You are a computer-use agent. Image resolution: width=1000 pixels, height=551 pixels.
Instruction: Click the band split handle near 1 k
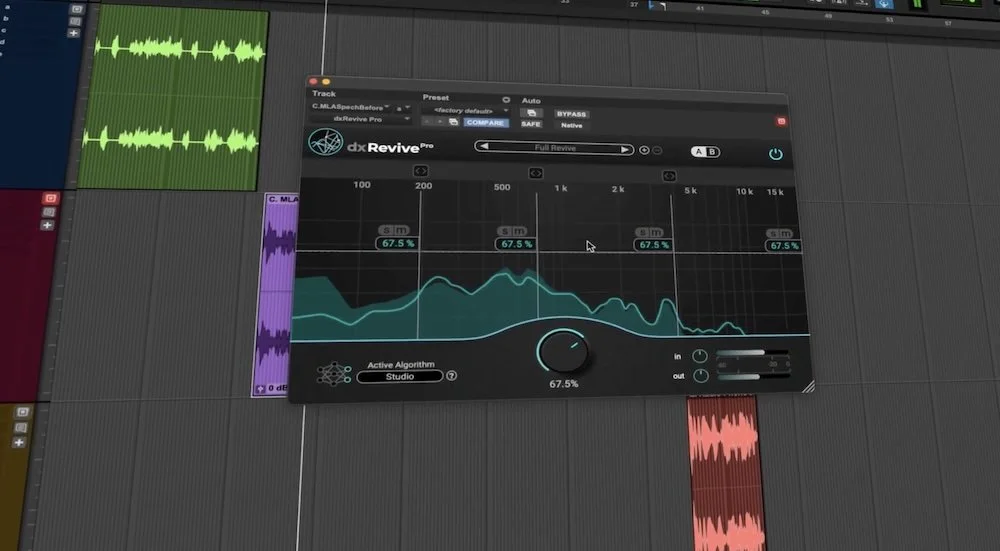click(536, 173)
